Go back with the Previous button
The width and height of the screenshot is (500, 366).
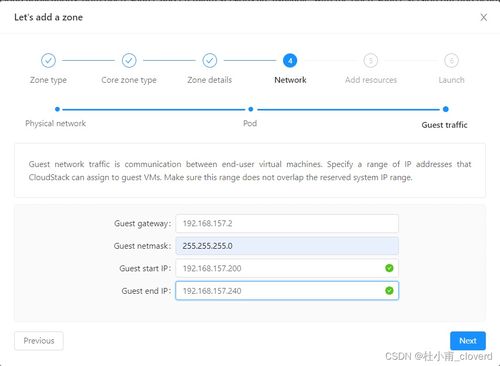click(39, 341)
